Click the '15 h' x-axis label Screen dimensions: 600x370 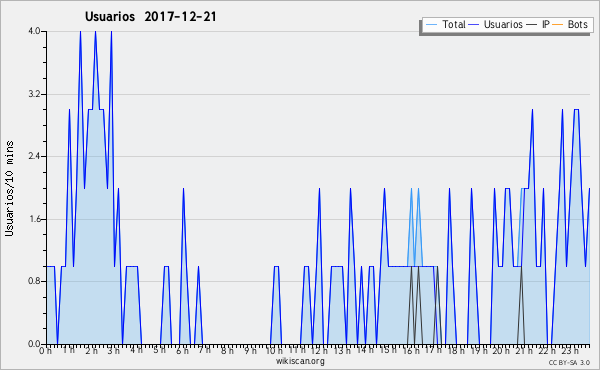(388, 350)
